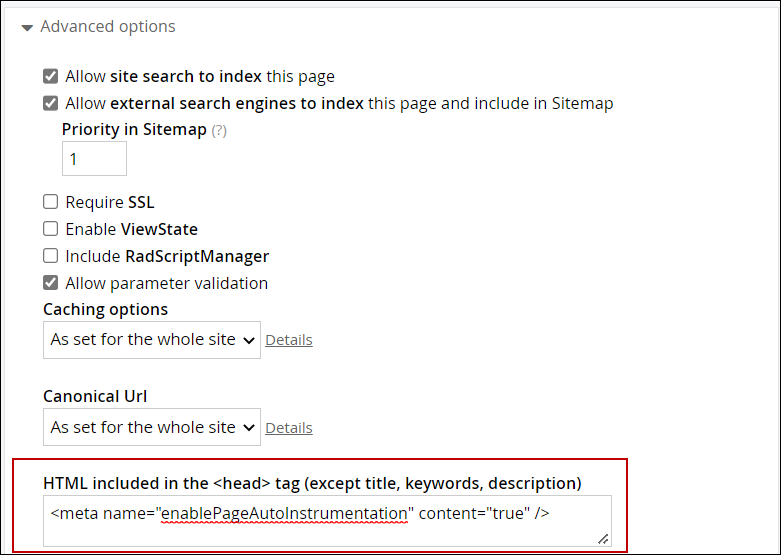781x555 pixels.
Task: Click the Enable ViewState label text
Action: point(132,229)
